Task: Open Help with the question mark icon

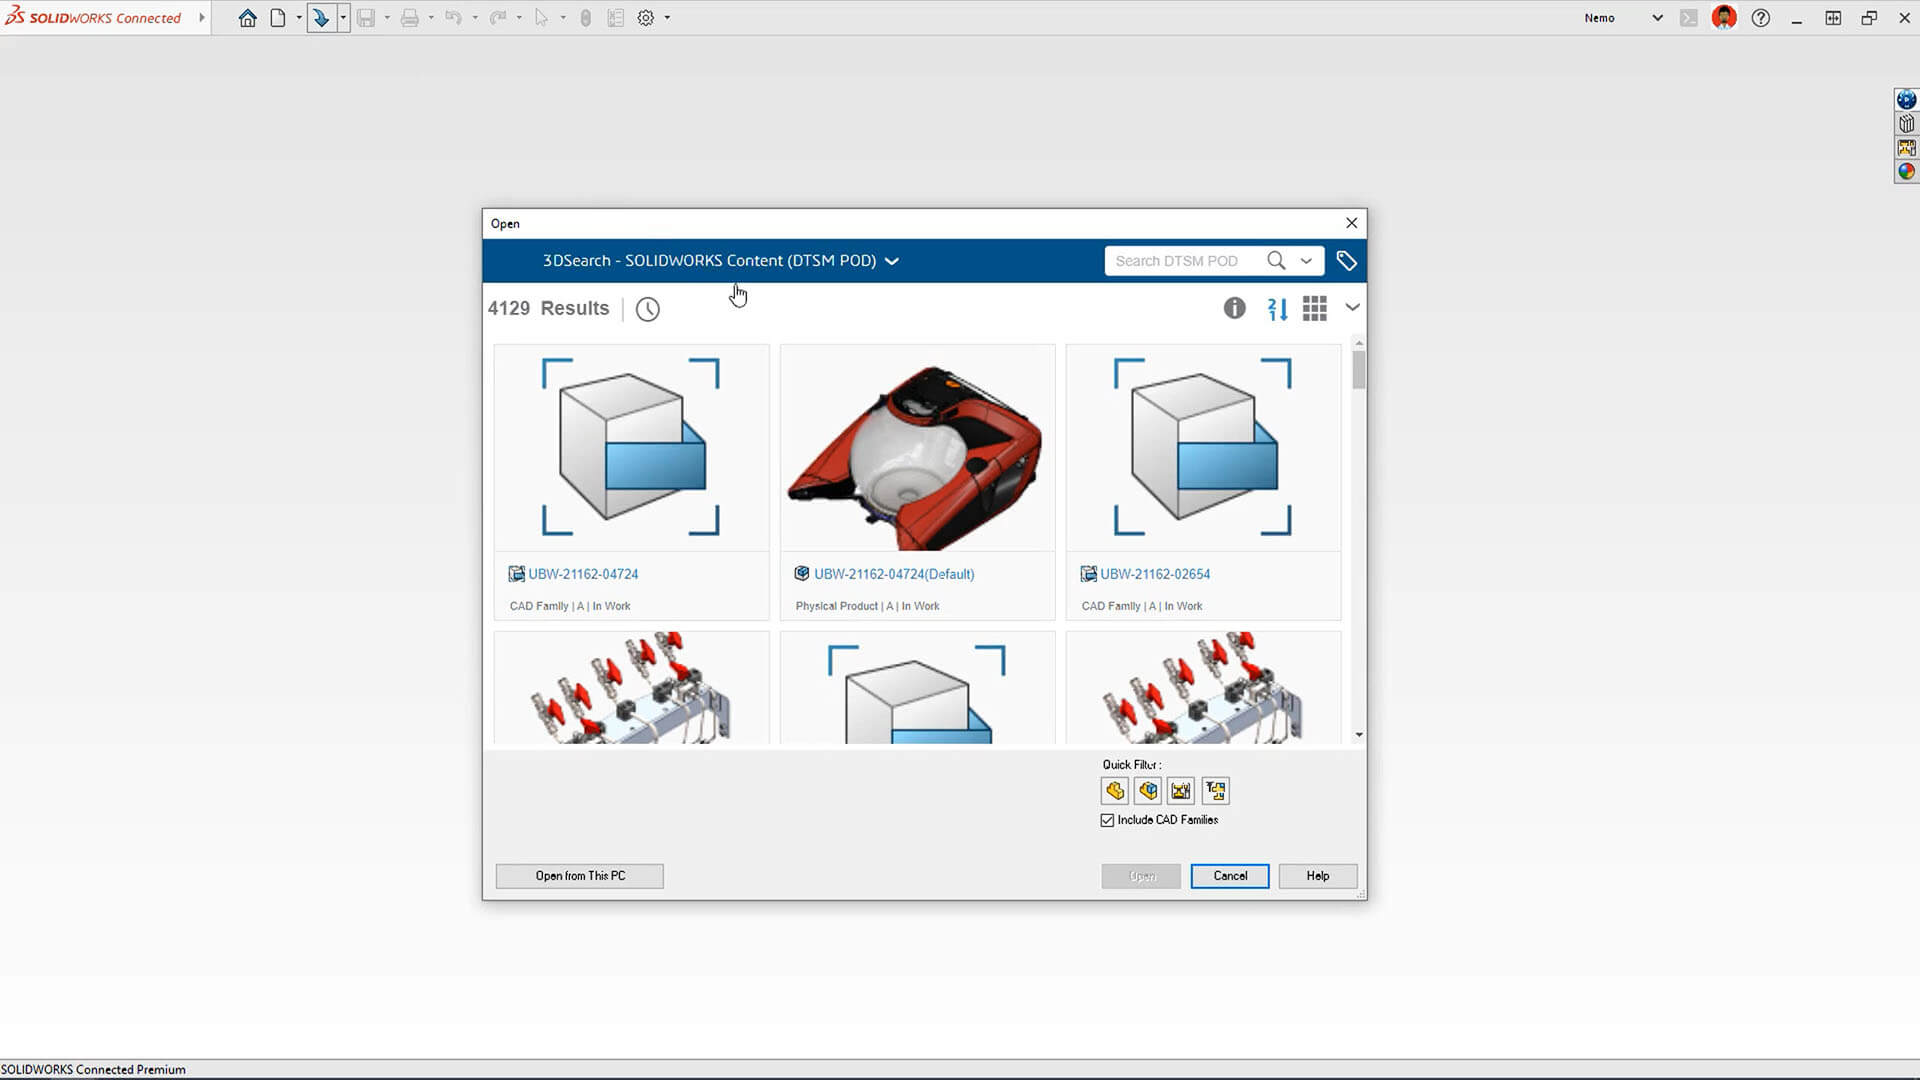Action: tap(1761, 18)
